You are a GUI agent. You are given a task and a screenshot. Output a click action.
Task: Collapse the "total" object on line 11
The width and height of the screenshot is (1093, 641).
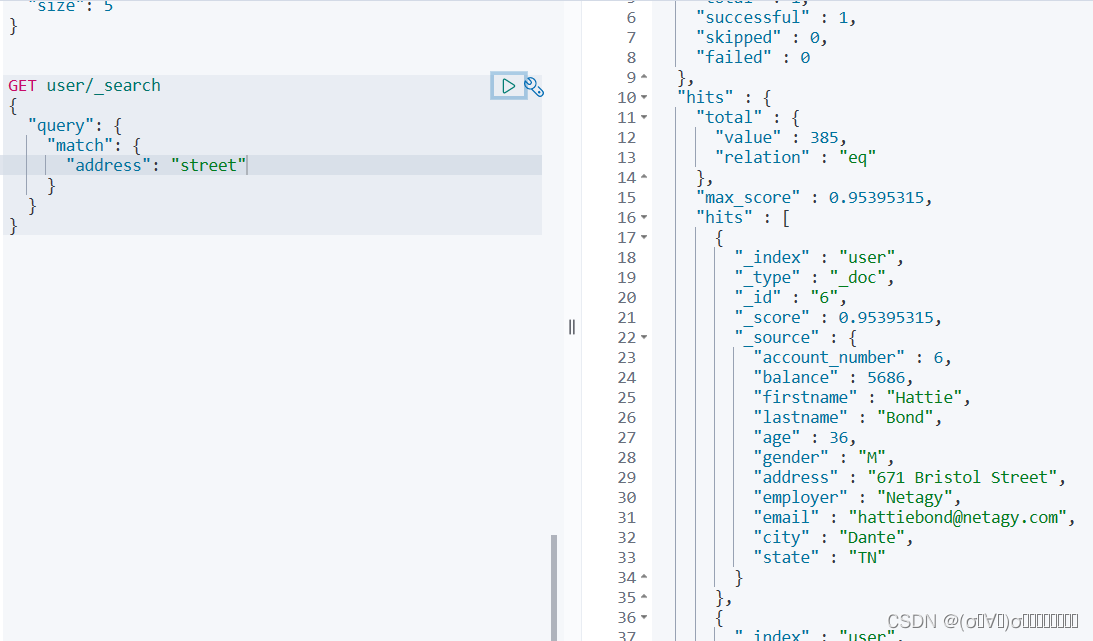[644, 117]
